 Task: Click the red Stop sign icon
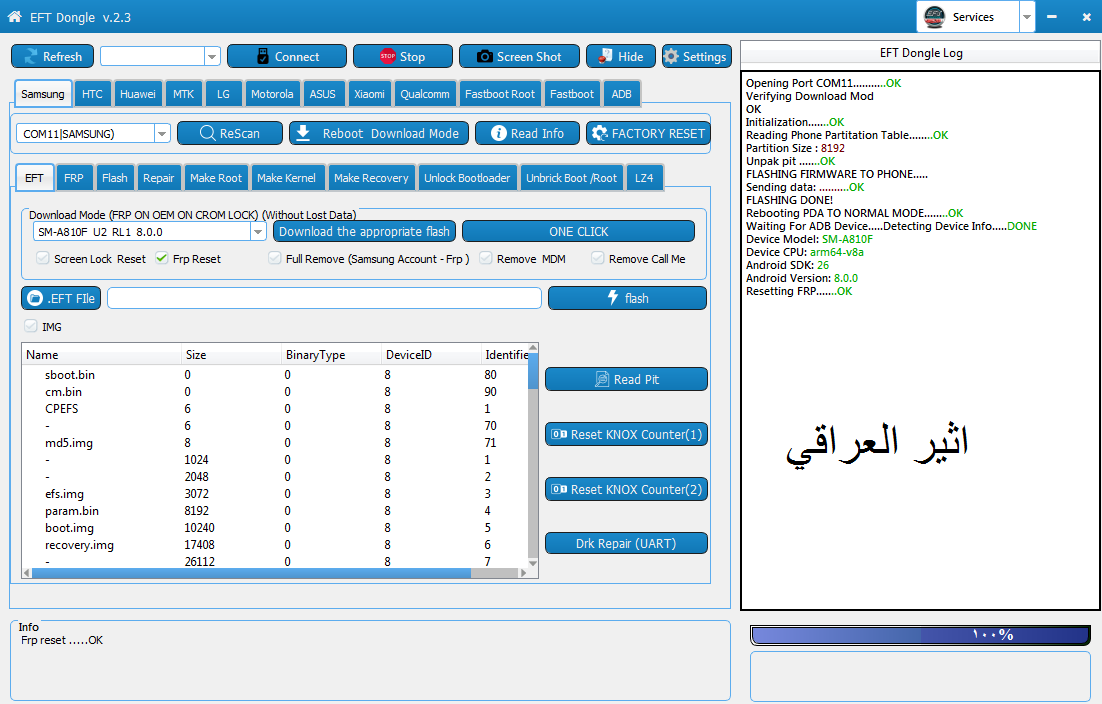[387, 56]
